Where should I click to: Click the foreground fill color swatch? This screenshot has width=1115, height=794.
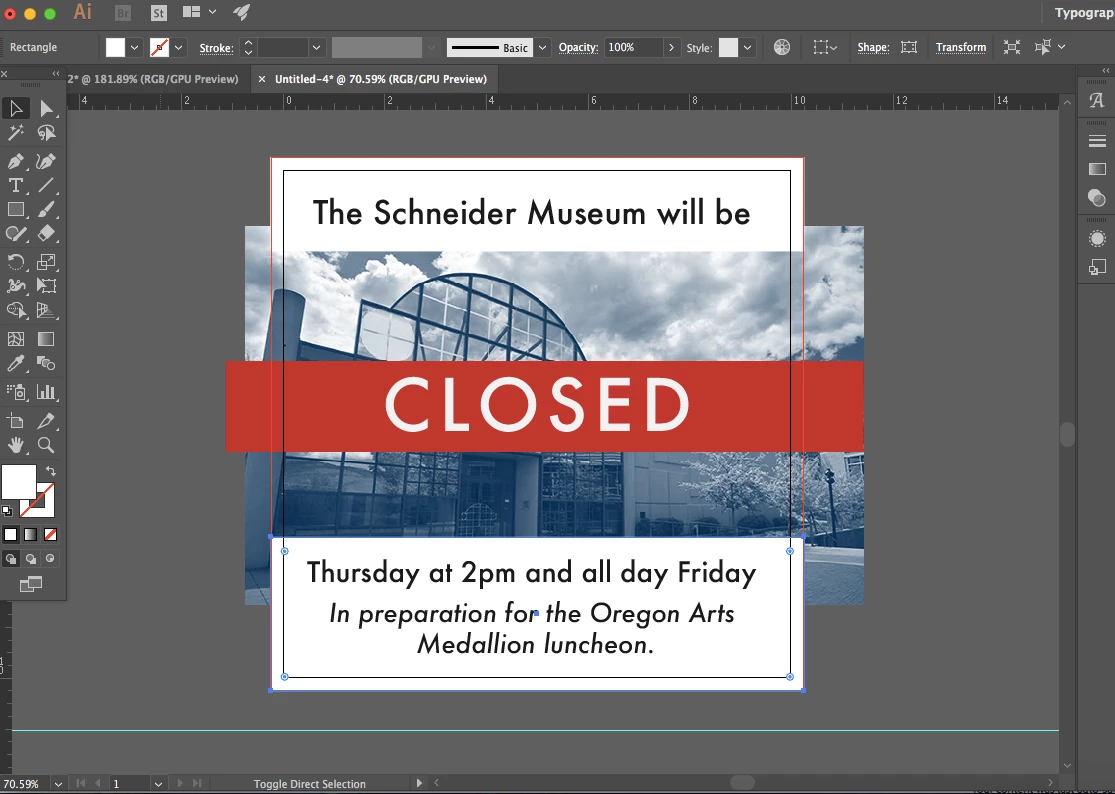tap(18, 482)
